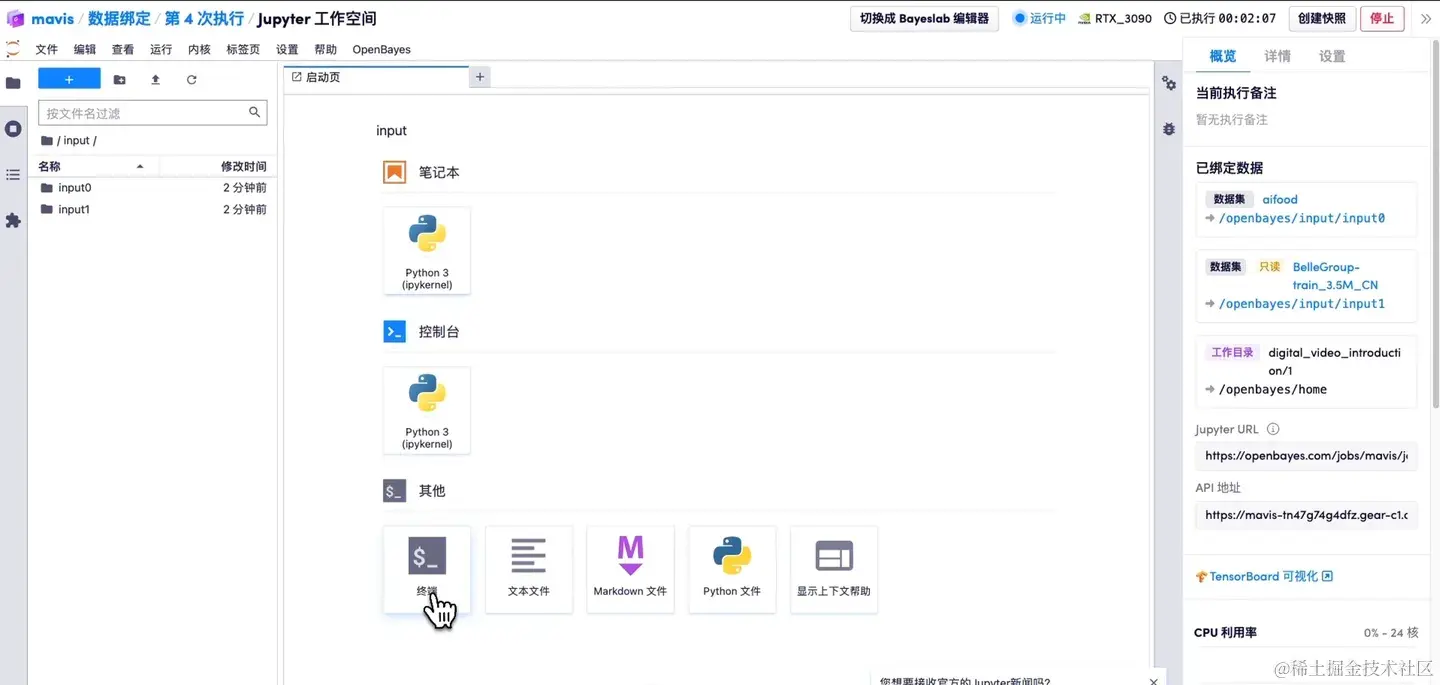
Task: Click the root folder icon in breadcrumb
Action: tap(47, 141)
